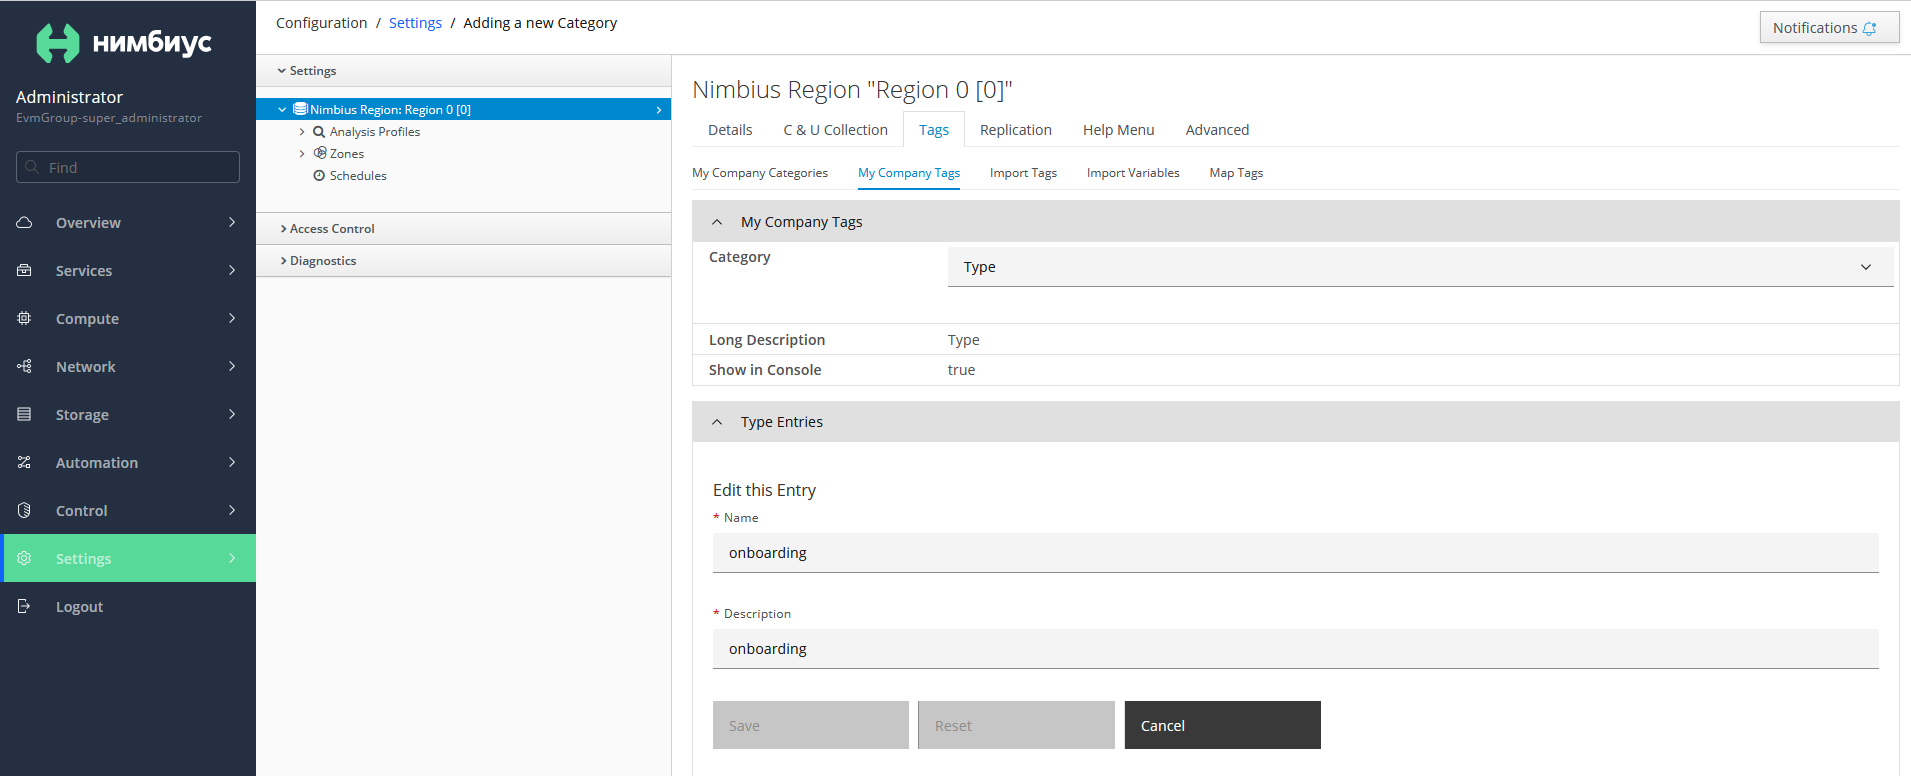This screenshot has width=1911, height=776.
Task: Collapse the Nimbius Region tree node
Action: point(282,110)
